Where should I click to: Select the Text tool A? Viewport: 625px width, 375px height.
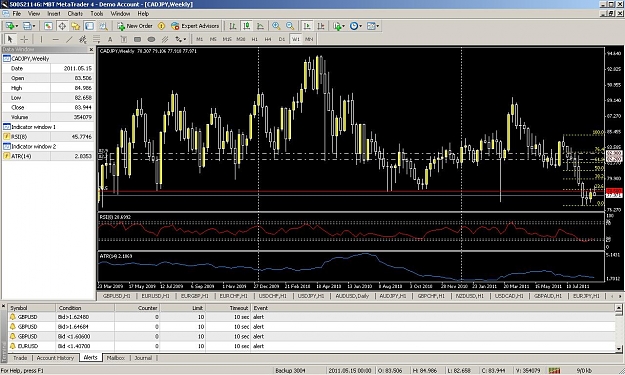click(110, 39)
